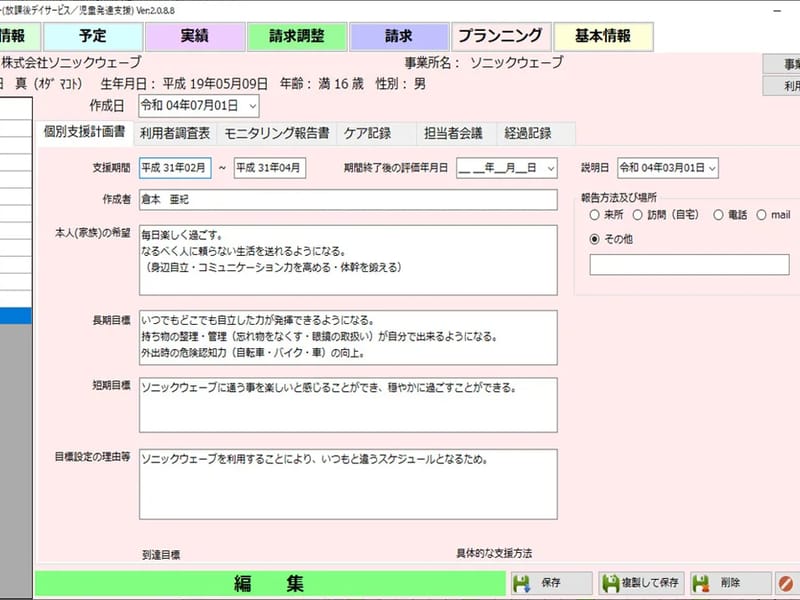The width and height of the screenshot is (800, 600).
Task: Click the 複製して保存 button
Action: point(641,583)
